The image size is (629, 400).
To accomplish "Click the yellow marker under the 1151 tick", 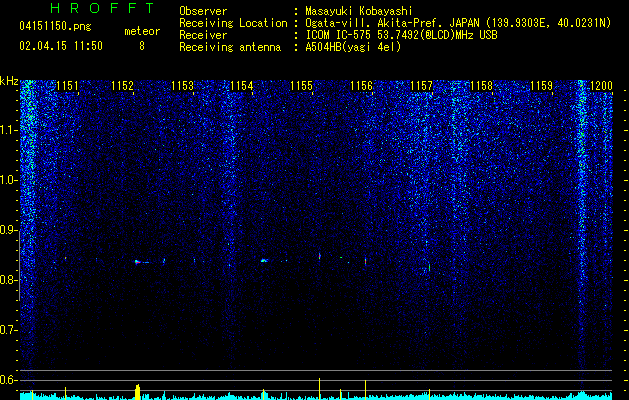I will (x=65, y=393).
